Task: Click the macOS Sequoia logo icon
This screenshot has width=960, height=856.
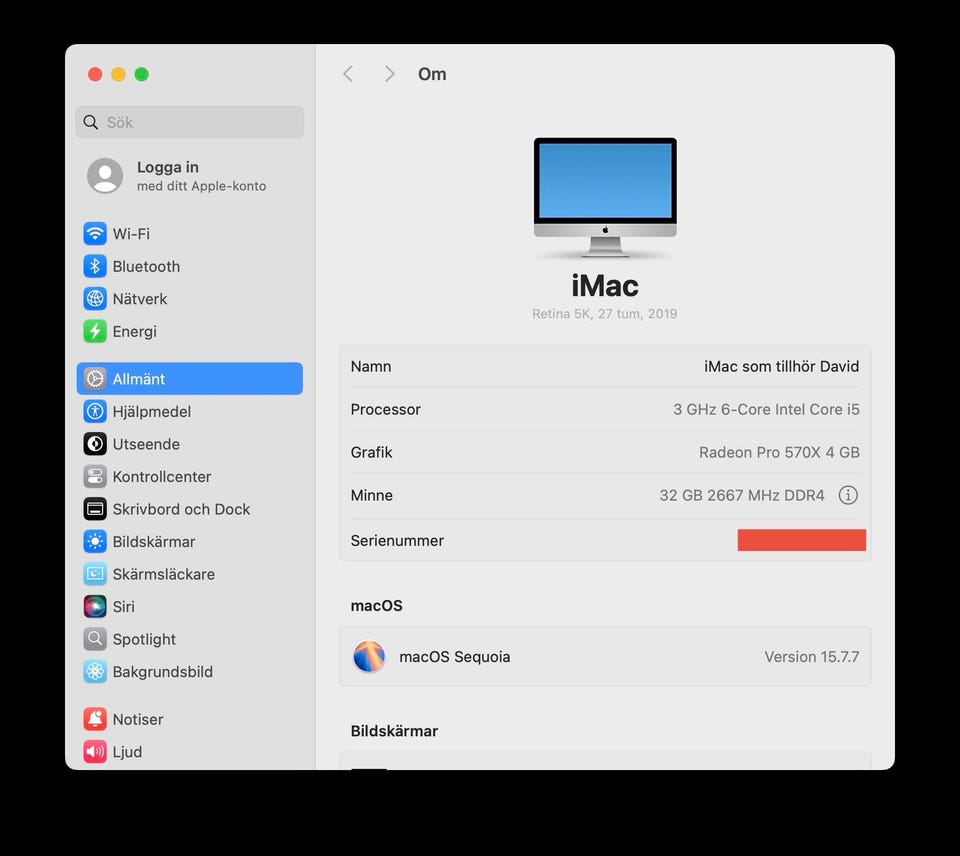Action: (x=369, y=656)
